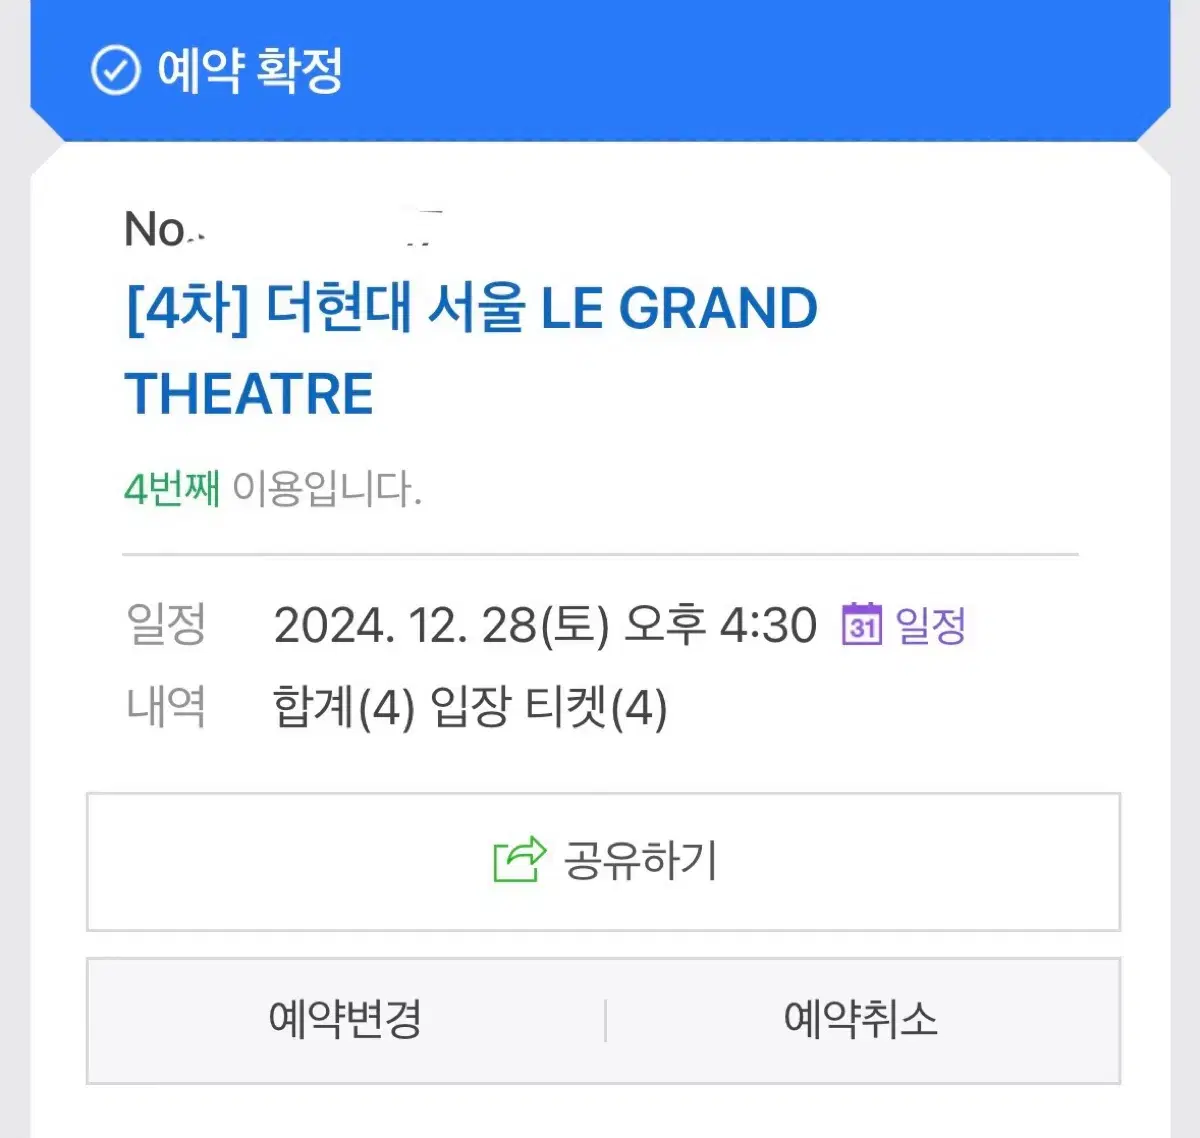Open the 일정 calendar link

[x=904, y=625]
